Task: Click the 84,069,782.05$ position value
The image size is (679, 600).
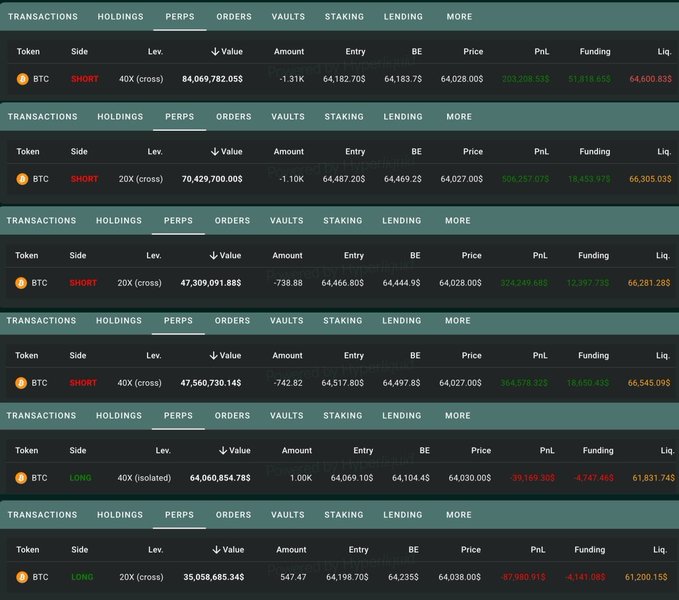Action: click(212, 79)
